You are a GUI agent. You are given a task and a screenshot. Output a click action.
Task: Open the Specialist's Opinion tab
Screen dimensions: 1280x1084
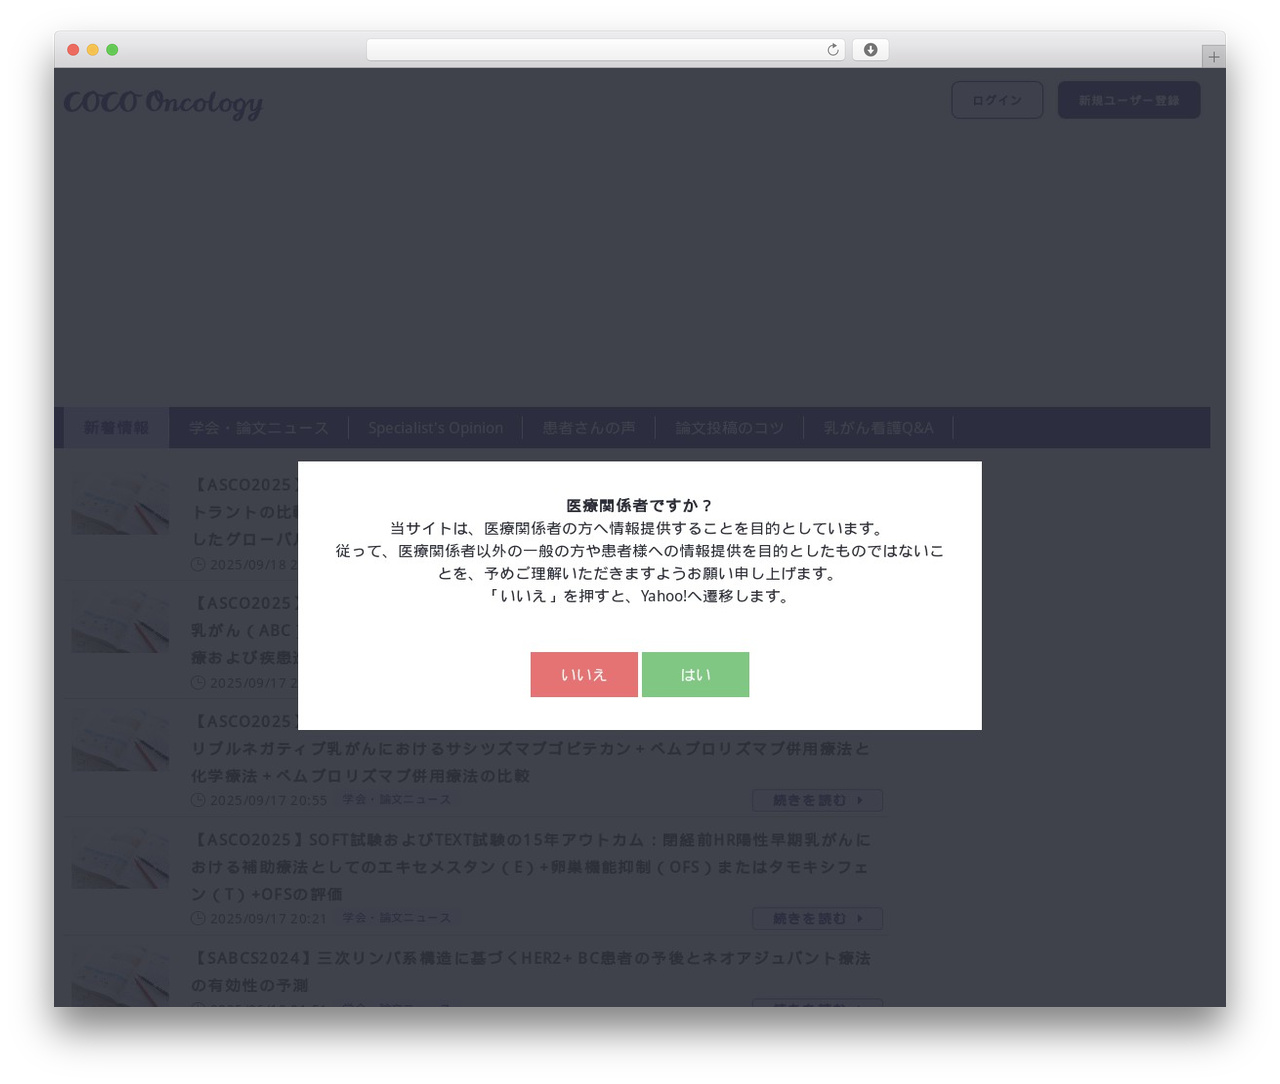pyautogui.click(x=435, y=428)
